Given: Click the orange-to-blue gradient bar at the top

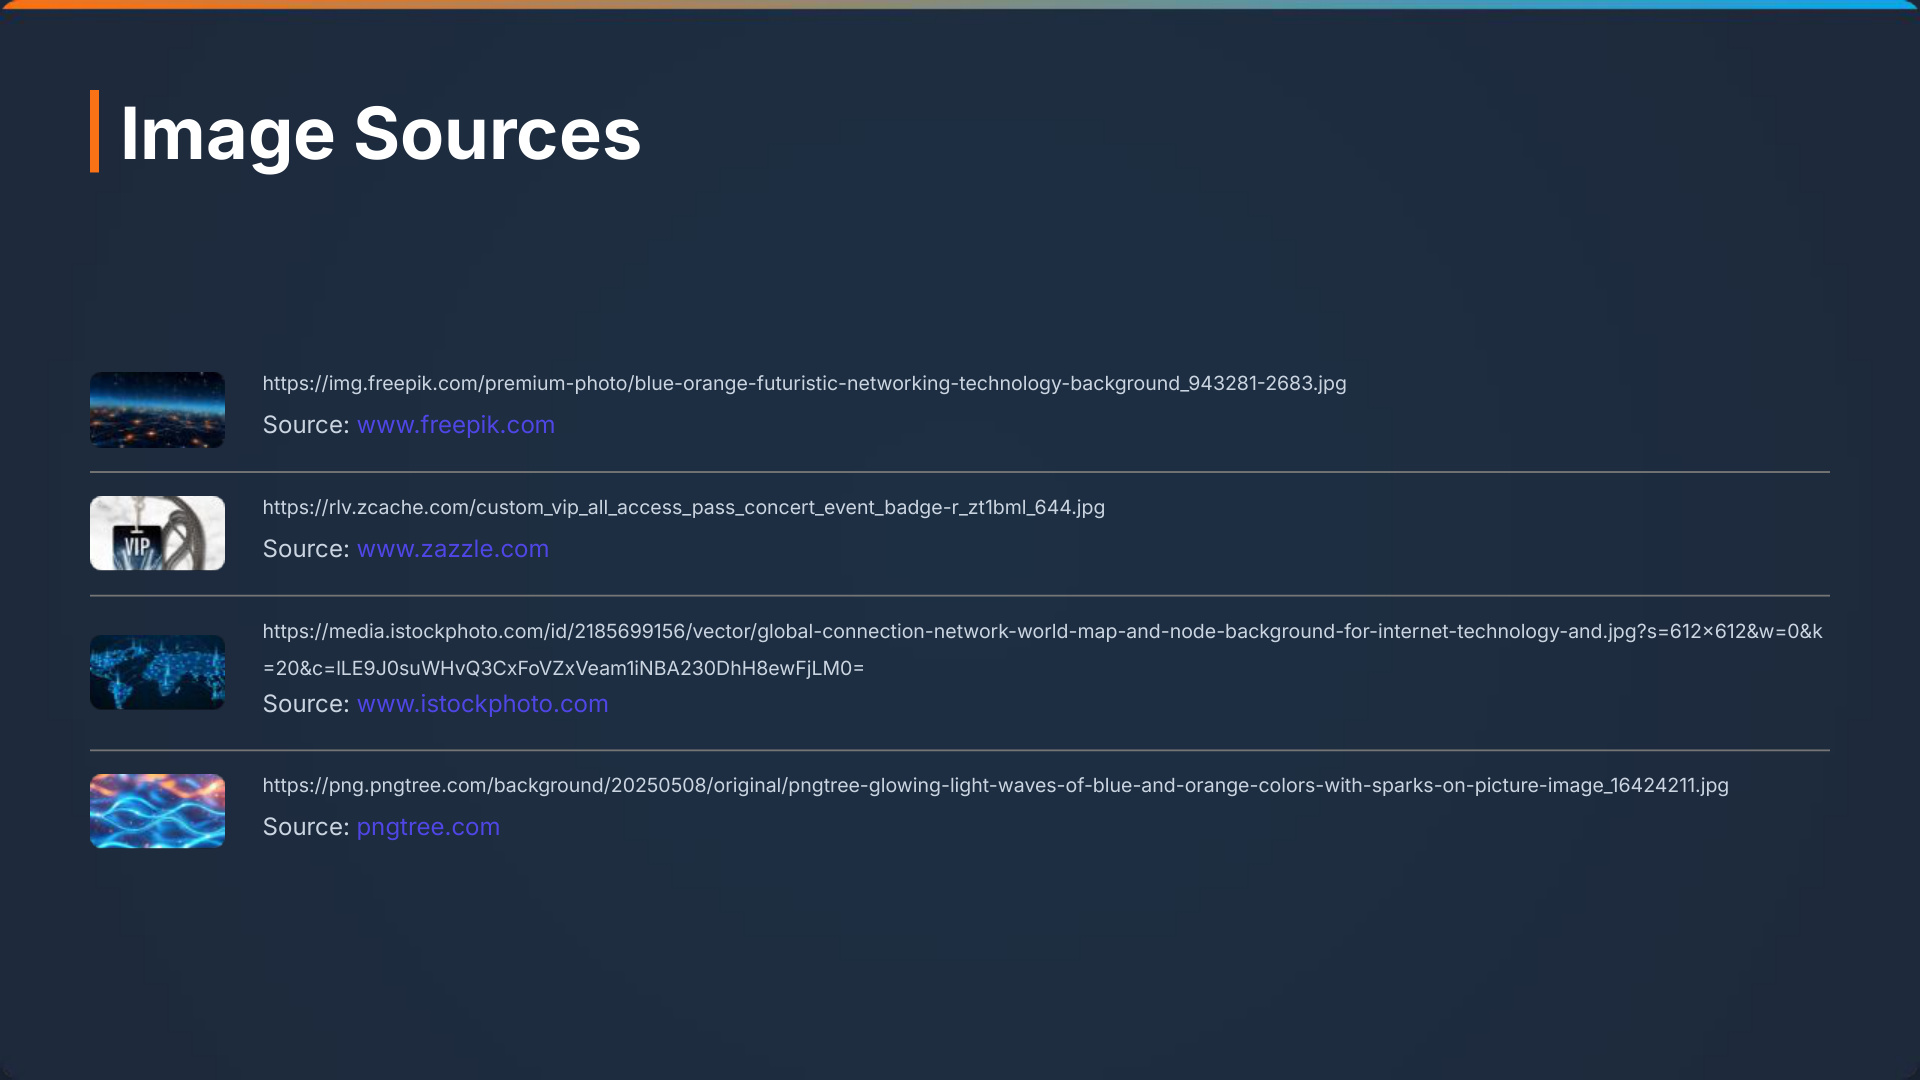Looking at the screenshot, I should [x=960, y=4].
